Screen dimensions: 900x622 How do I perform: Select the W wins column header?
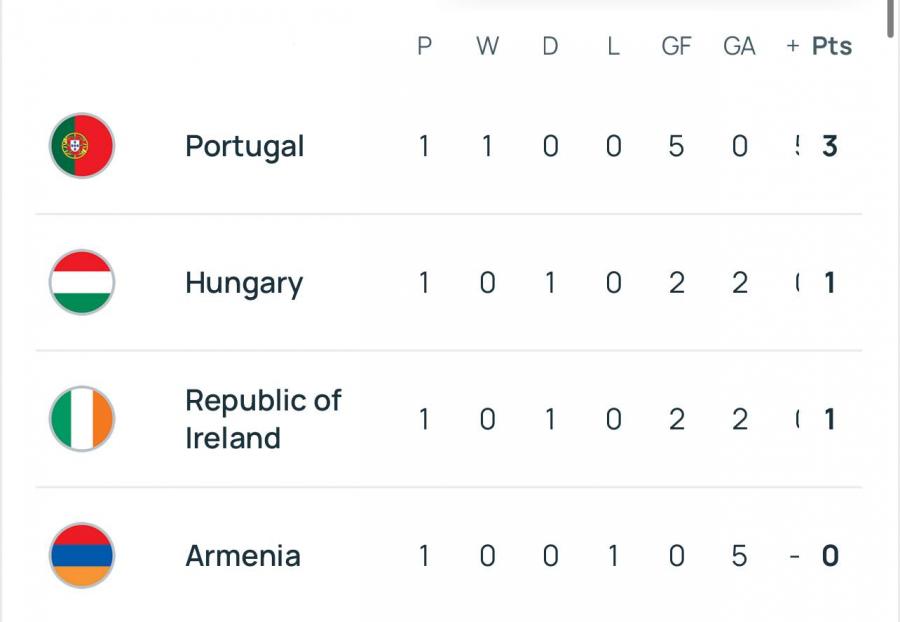click(487, 46)
